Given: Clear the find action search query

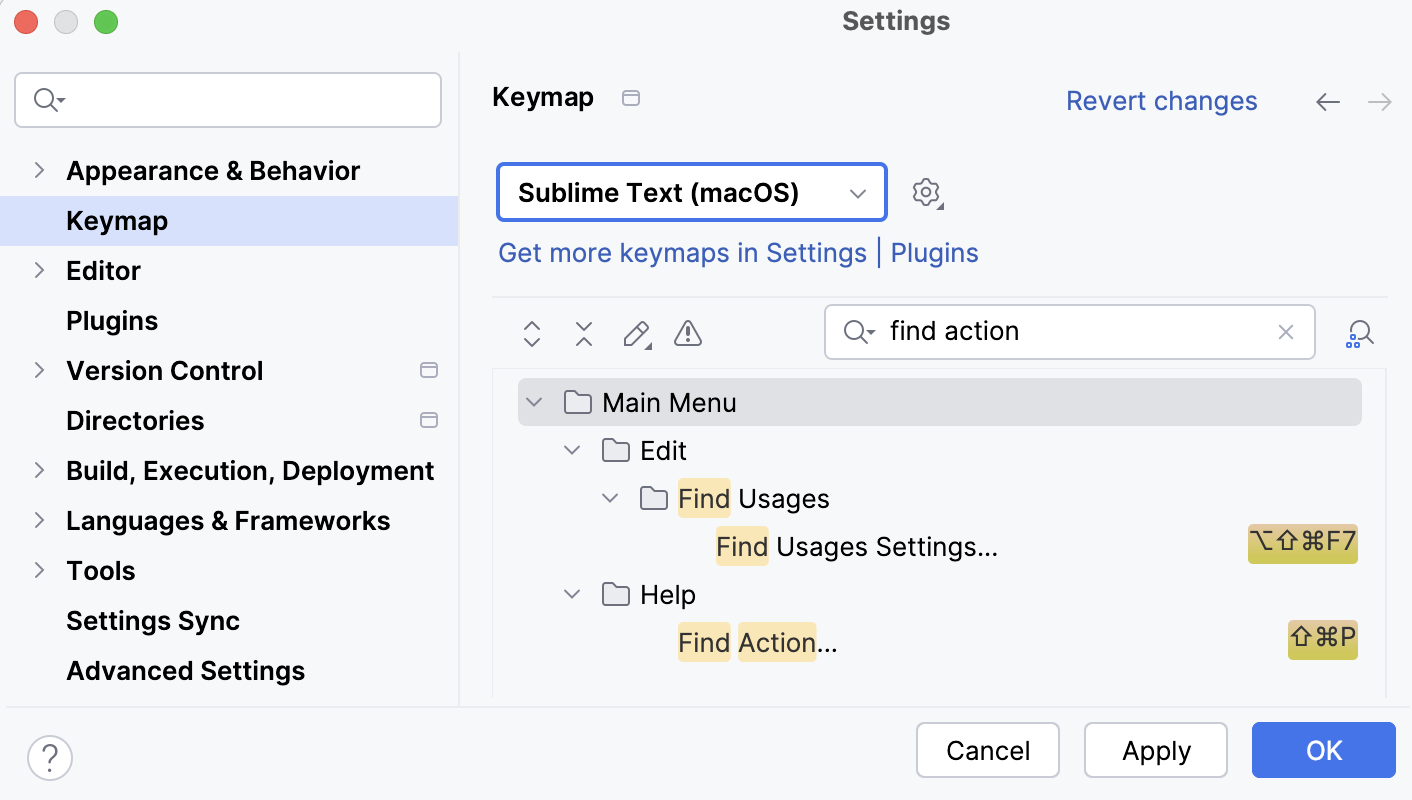Looking at the screenshot, I should tap(1286, 332).
